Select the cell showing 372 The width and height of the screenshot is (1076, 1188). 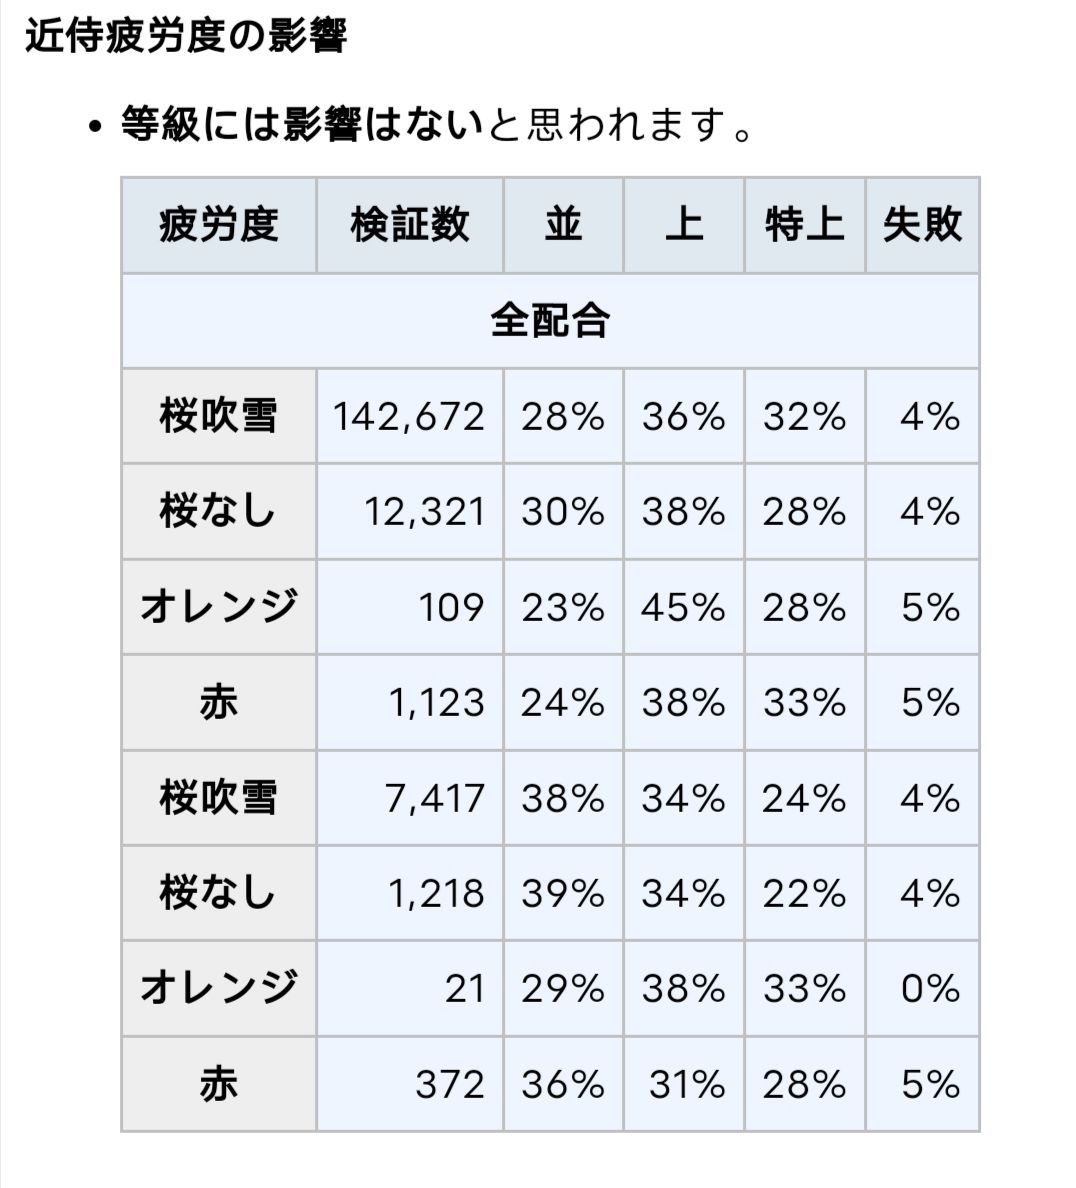(450, 1085)
